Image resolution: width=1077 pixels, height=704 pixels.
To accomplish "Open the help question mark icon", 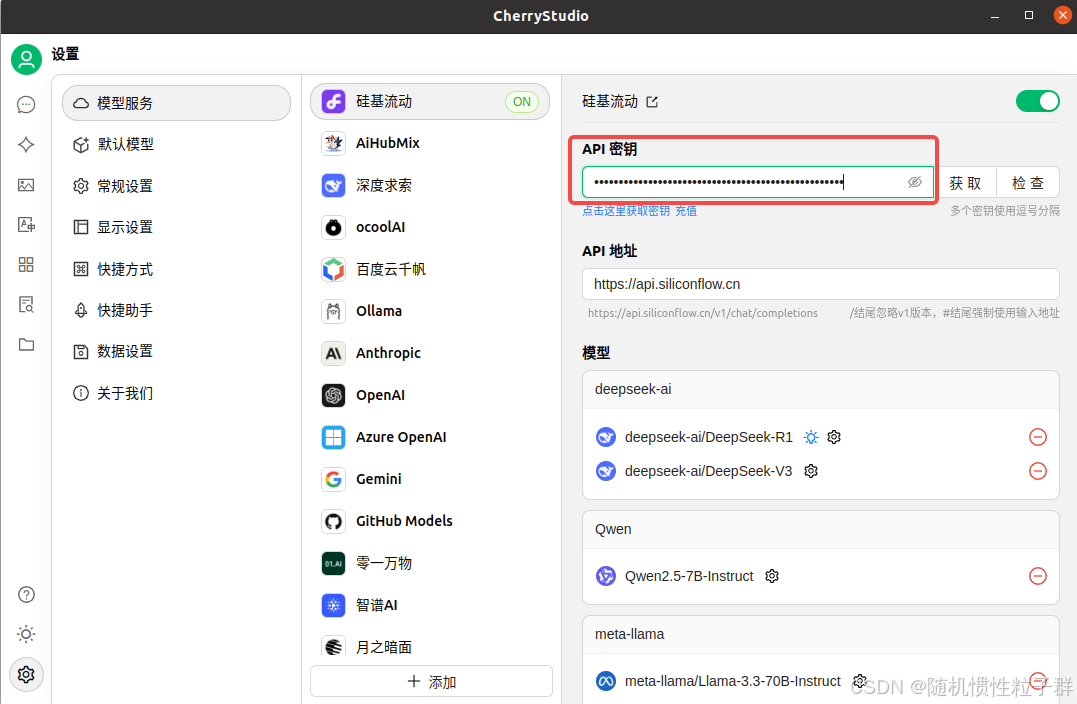I will click(26, 595).
